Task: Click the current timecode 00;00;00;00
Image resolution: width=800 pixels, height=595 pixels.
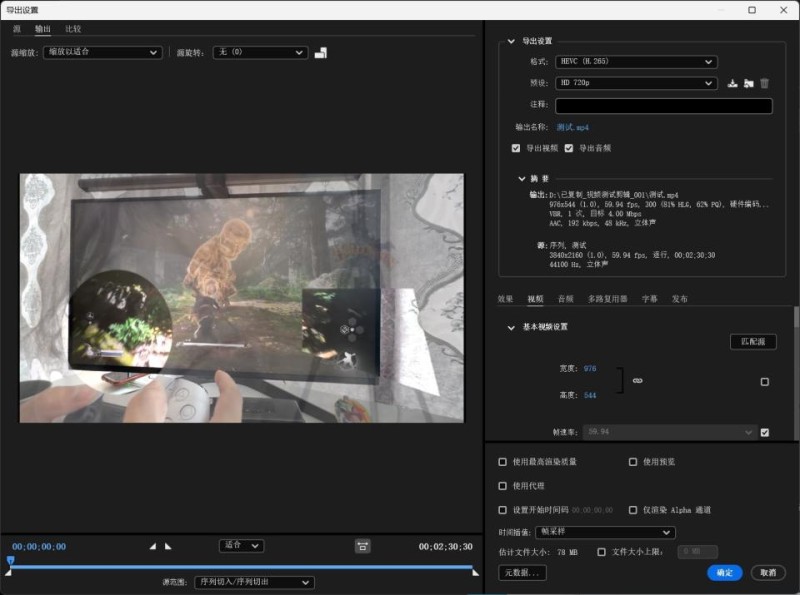Action: click(39, 547)
